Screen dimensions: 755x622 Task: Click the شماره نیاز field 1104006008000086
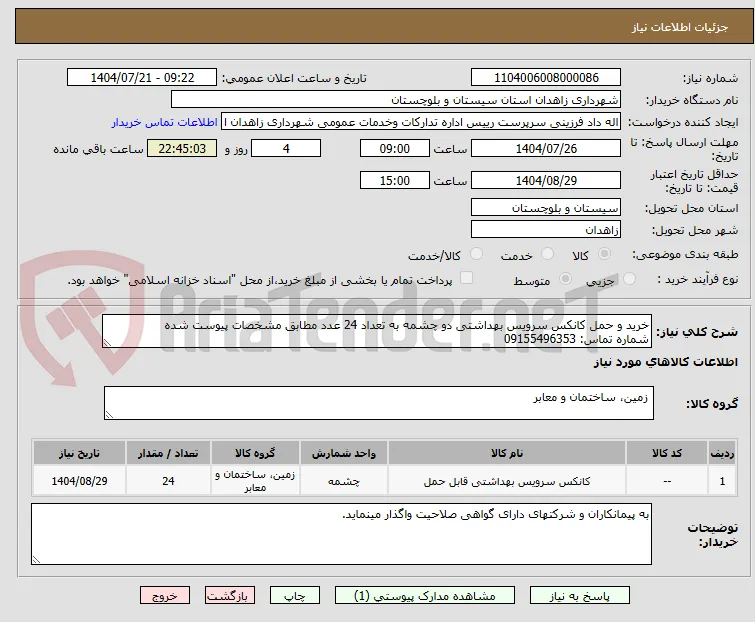pyautogui.click(x=546, y=78)
